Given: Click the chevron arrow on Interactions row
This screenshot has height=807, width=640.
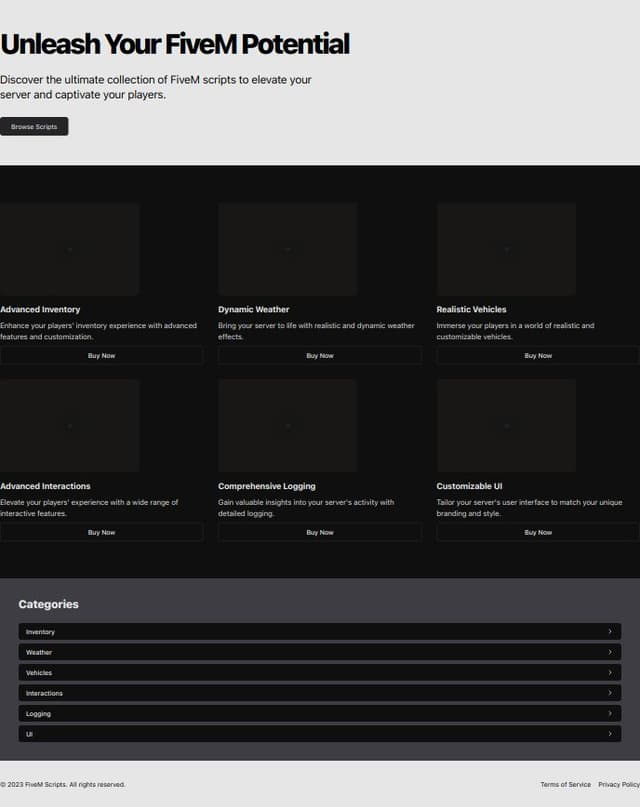Looking at the screenshot, I should point(610,693).
